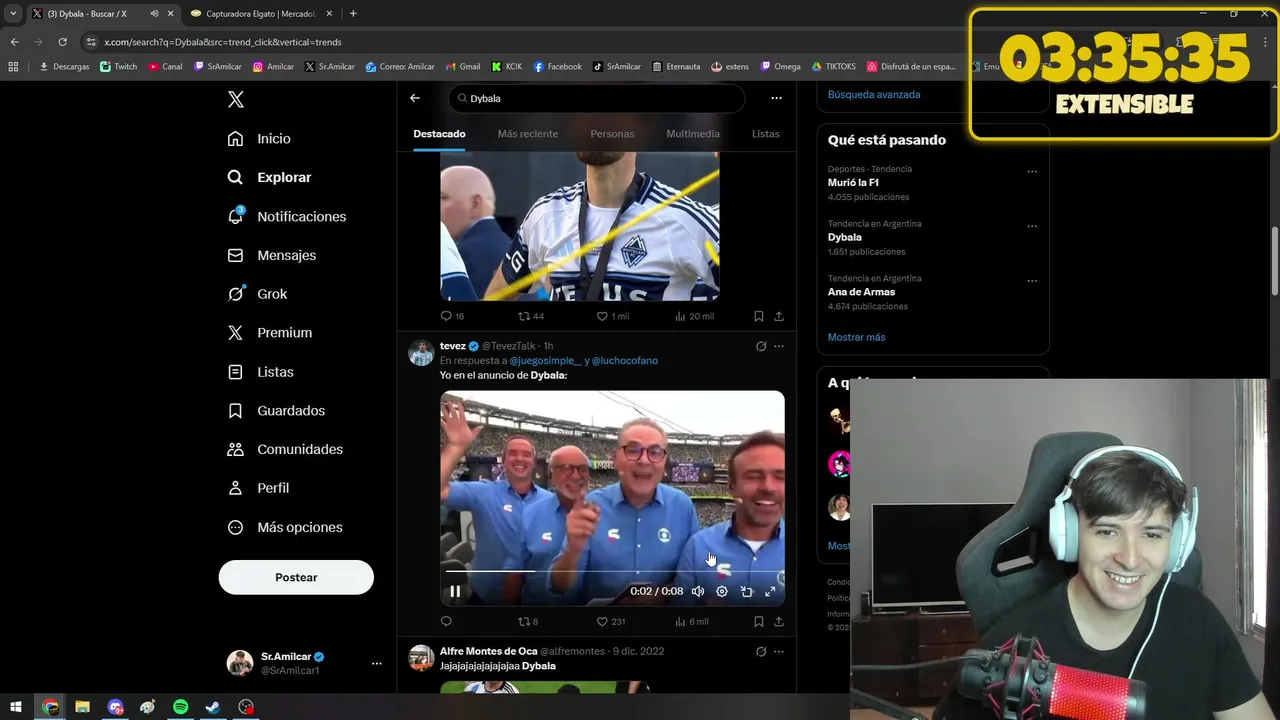Click the page vertical scrollbar
1280x720 pixels.
tap(1274, 260)
